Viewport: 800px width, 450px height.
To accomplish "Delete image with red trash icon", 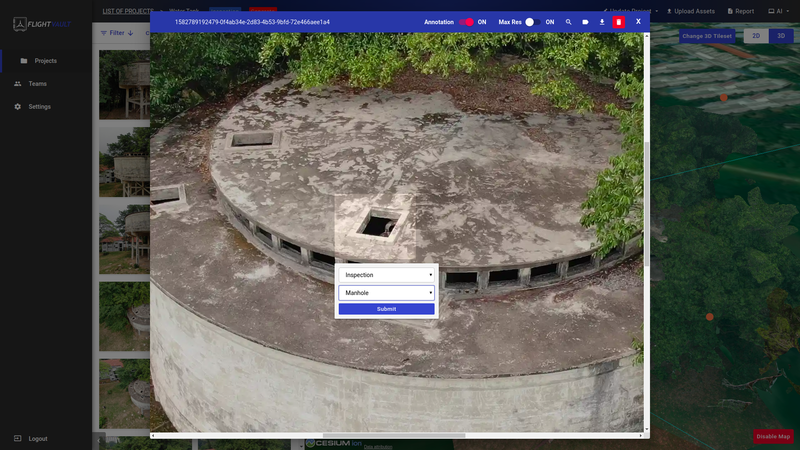I will pos(619,22).
